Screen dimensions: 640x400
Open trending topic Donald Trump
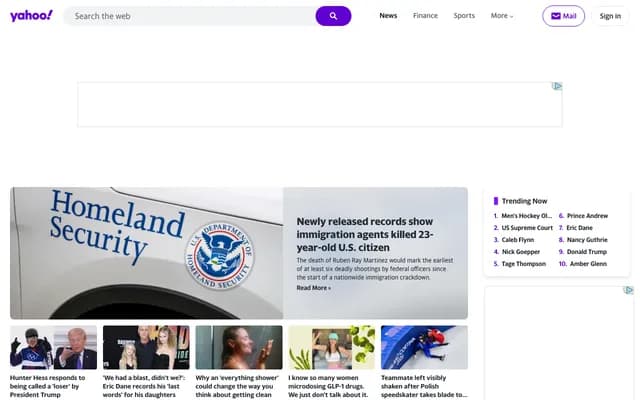coord(587,252)
